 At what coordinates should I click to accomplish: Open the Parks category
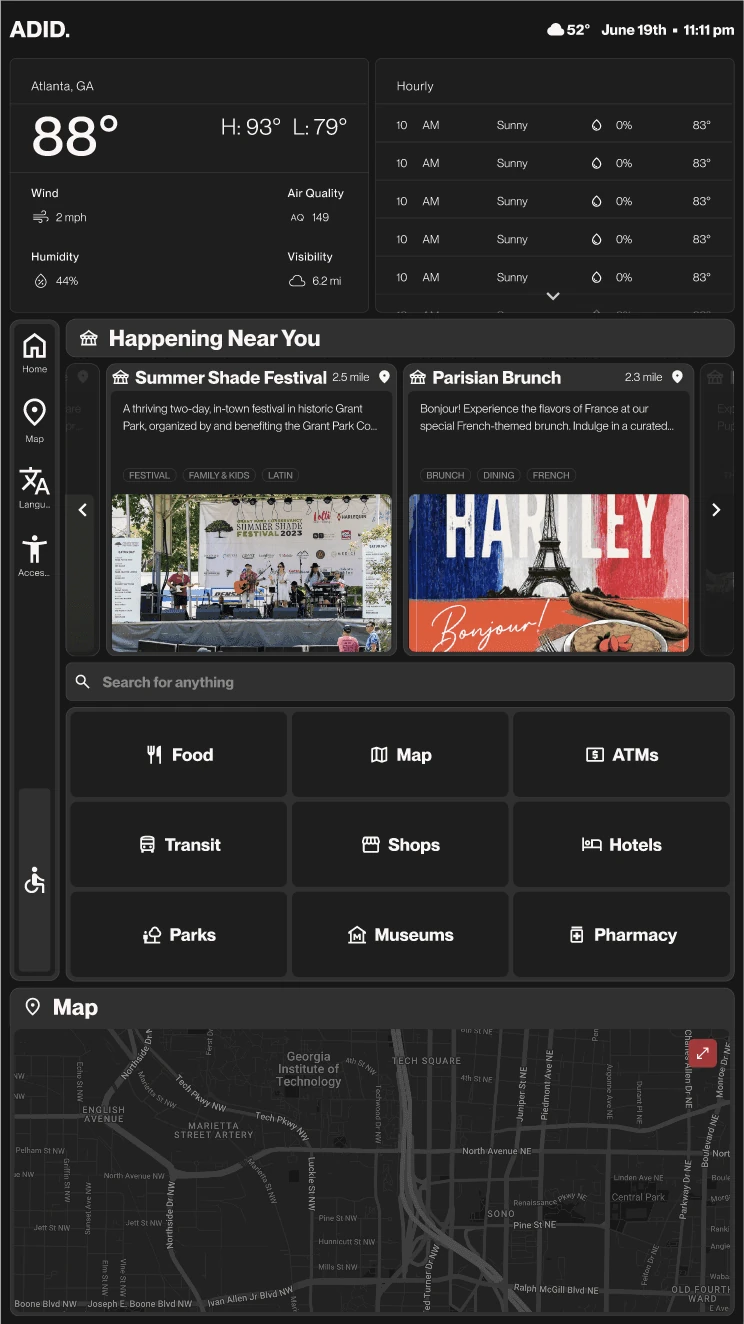point(179,935)
